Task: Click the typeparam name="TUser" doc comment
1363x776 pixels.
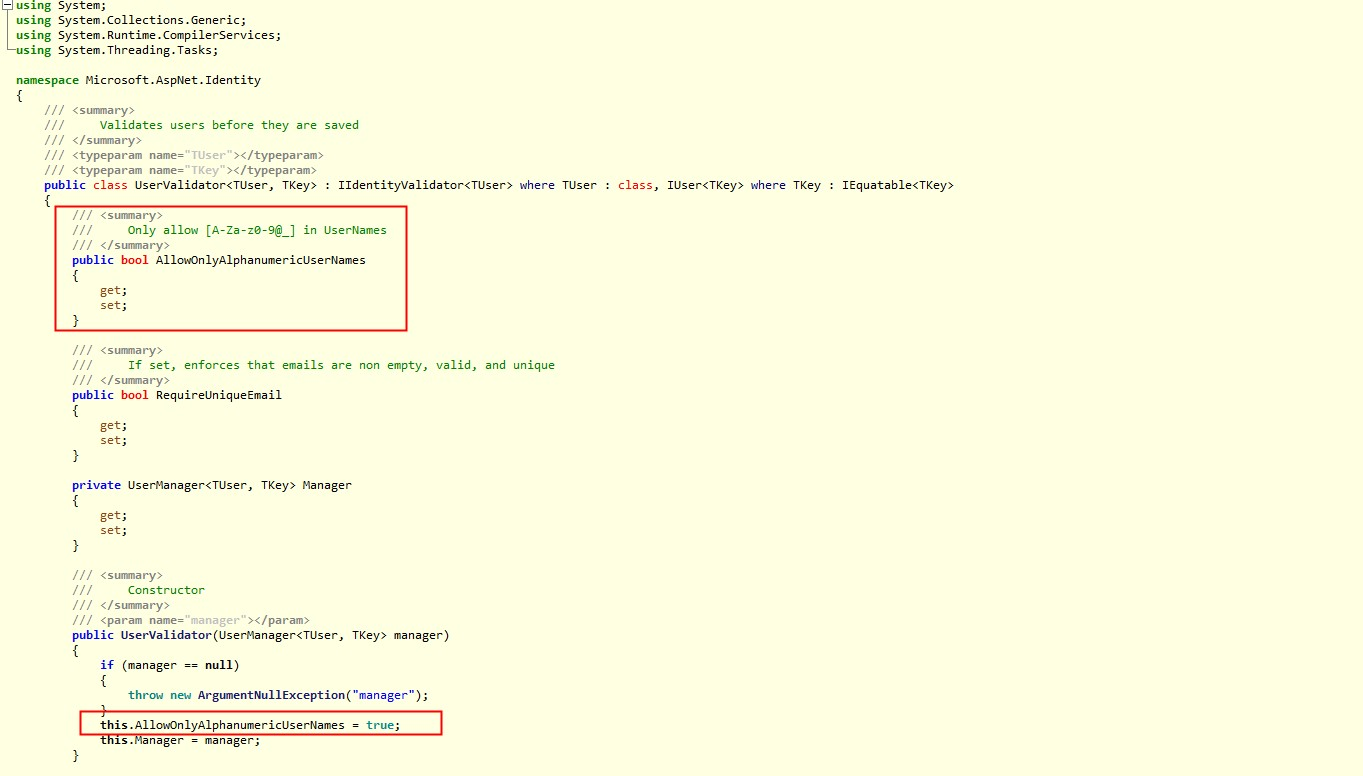Action: (x=184, y=155)
